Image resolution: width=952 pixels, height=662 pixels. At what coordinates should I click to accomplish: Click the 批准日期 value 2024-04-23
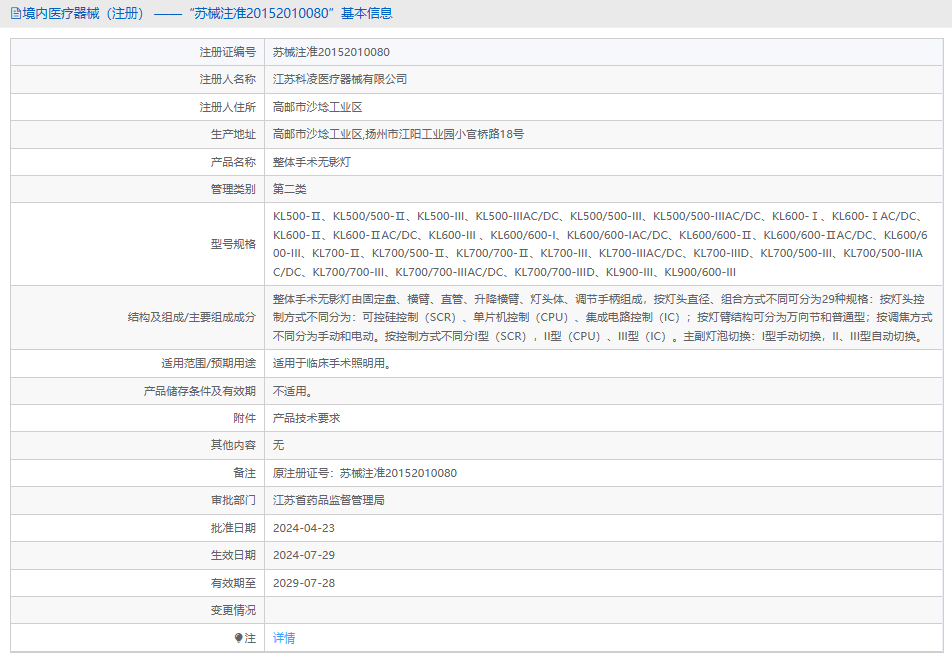[x=304, y=528]
